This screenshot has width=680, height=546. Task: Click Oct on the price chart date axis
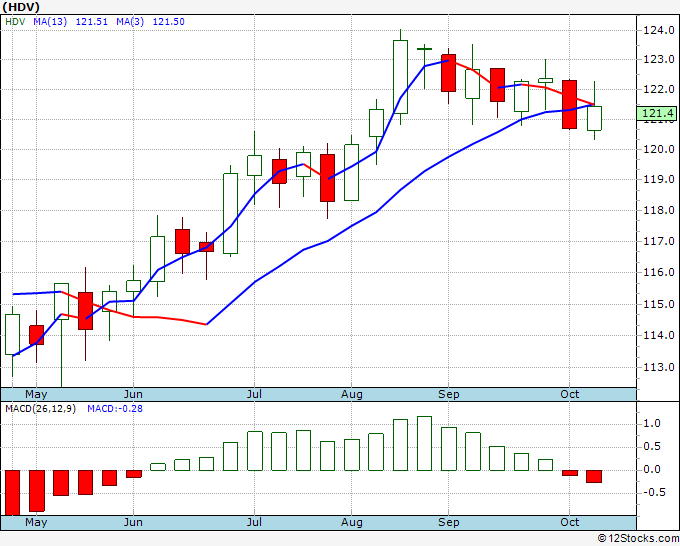click(x=569, y=394)
